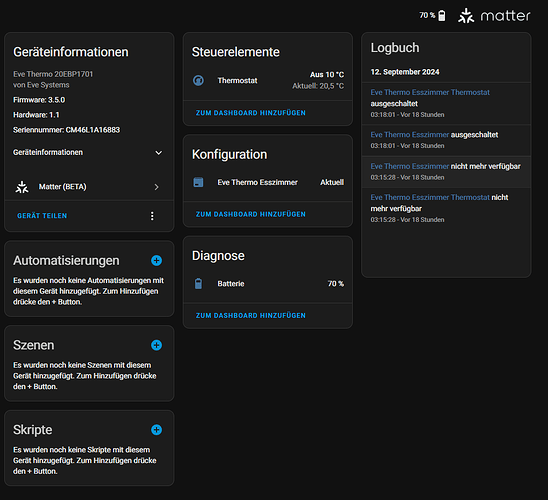Screen dimensions: 548x500
Task: Click the Batterie icon in Diagnose
Action: pos(199,283)
